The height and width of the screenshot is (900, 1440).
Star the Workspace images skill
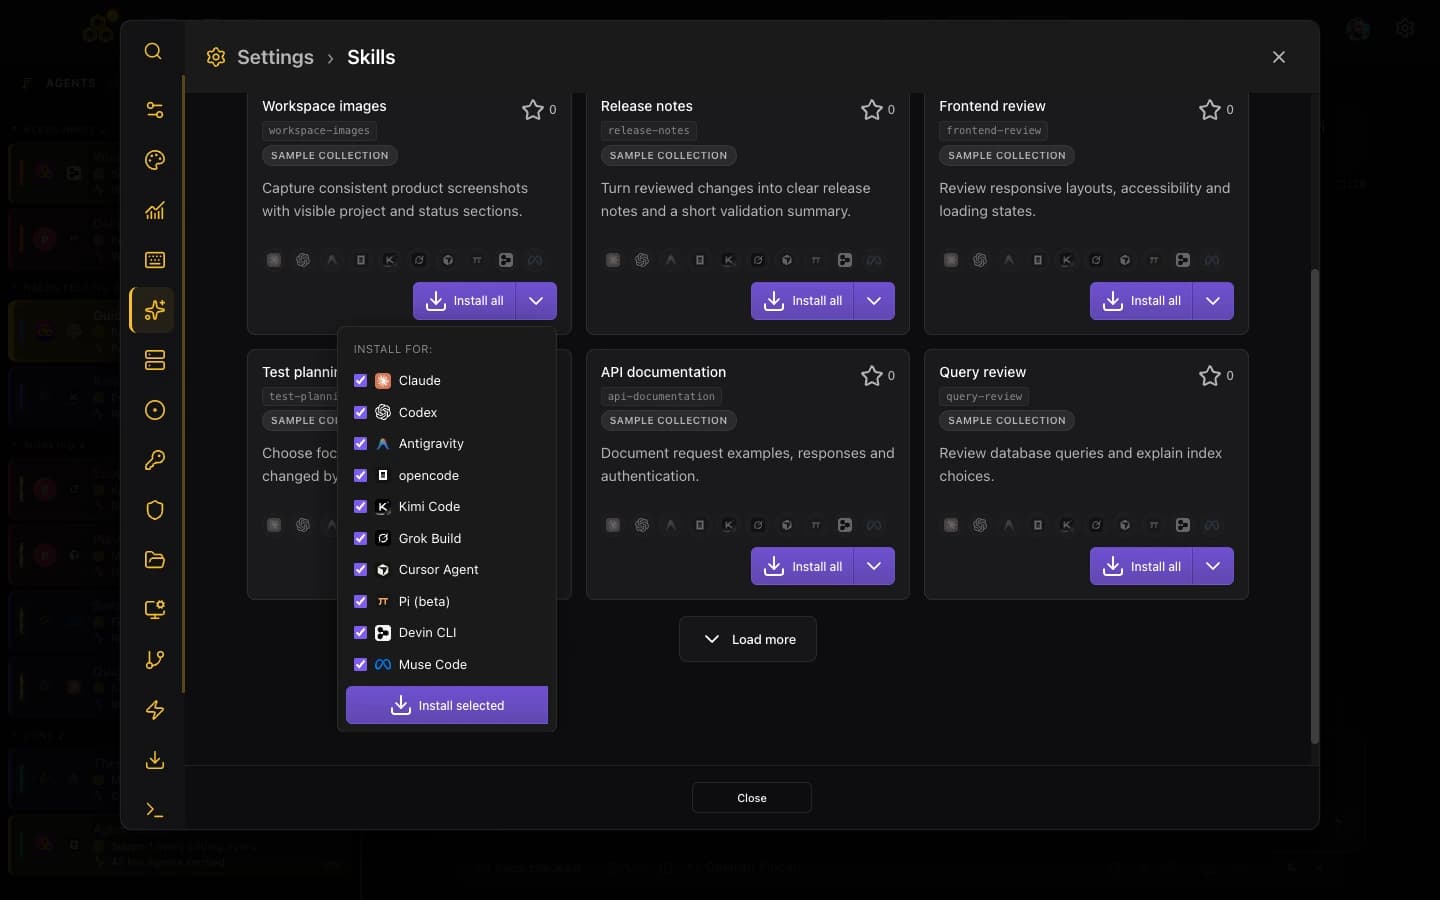tap(533, 109)
